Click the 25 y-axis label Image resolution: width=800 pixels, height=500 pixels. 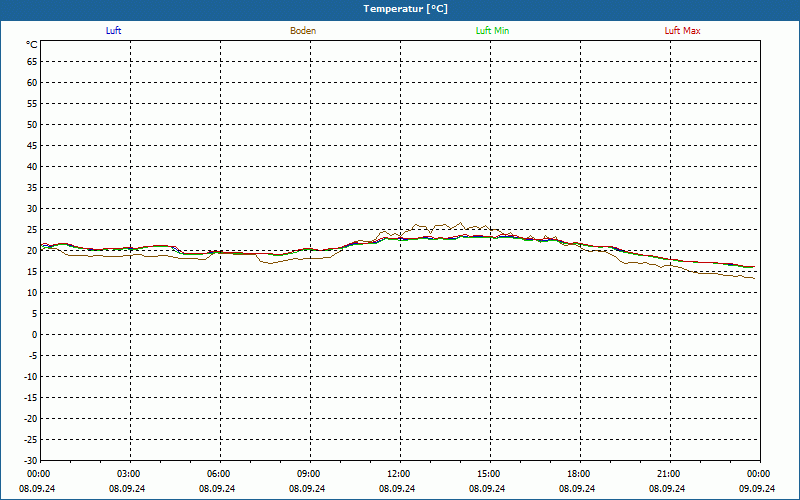point(32,230)
